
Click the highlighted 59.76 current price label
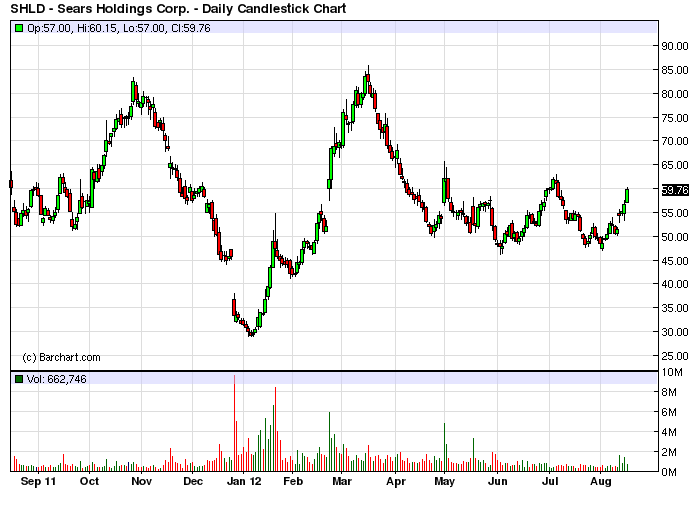point(675,190)
